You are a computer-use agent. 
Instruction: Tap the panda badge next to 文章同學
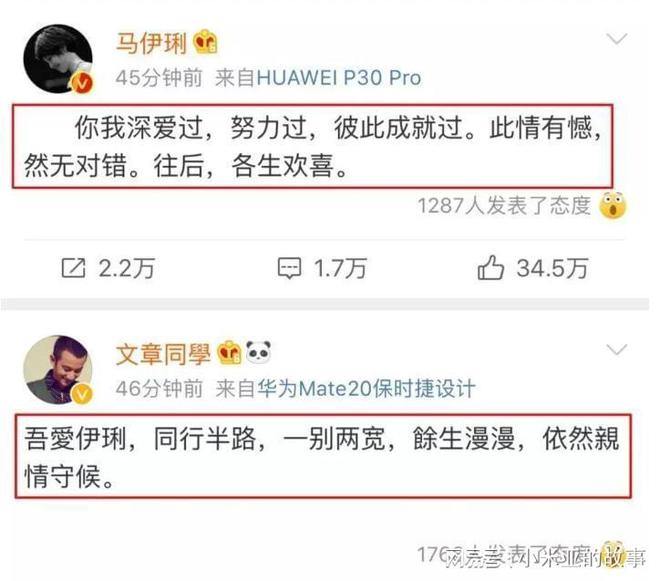click(258, 352)
